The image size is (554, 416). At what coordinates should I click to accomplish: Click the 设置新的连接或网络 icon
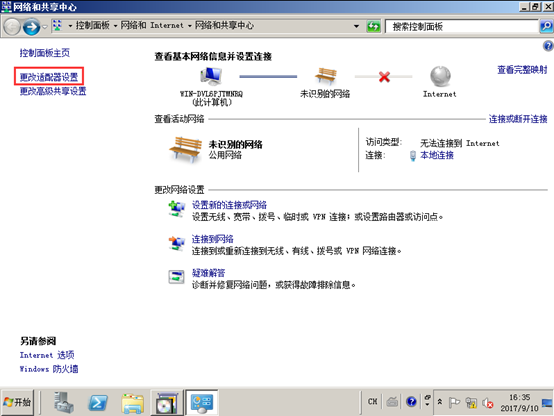tap(177, 209)
